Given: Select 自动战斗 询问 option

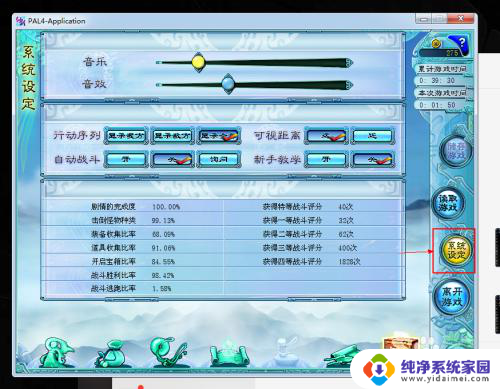Looking at the screenshot, I should tap(219, 160).
